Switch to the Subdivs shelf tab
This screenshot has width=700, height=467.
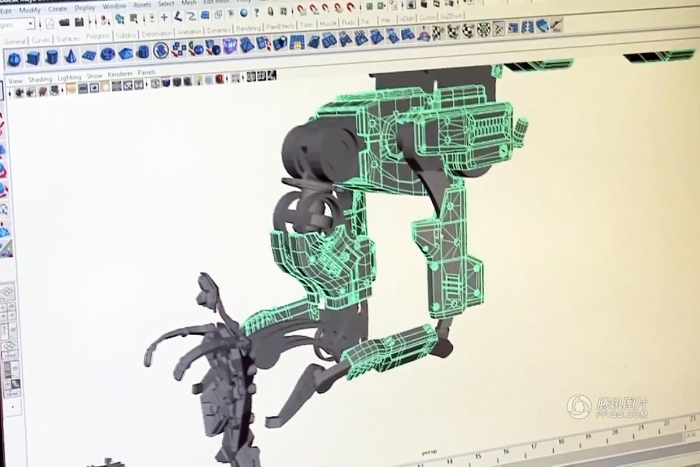126,35
